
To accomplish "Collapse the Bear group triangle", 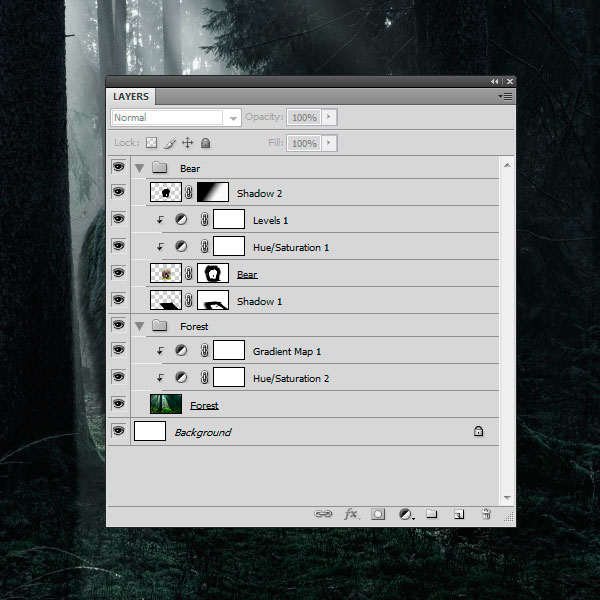I will click(x=139, y=168).
